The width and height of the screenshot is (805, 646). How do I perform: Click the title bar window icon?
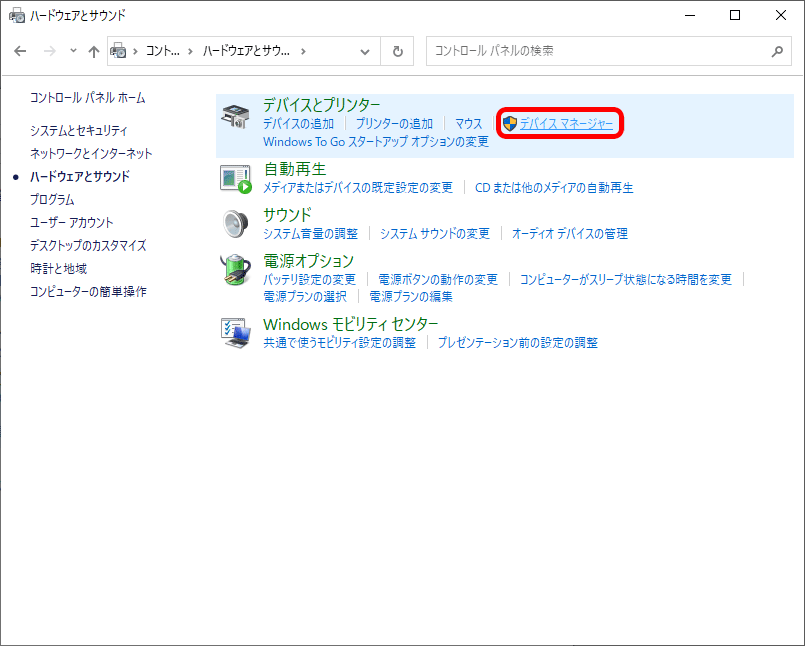click(x=17, y=15)
